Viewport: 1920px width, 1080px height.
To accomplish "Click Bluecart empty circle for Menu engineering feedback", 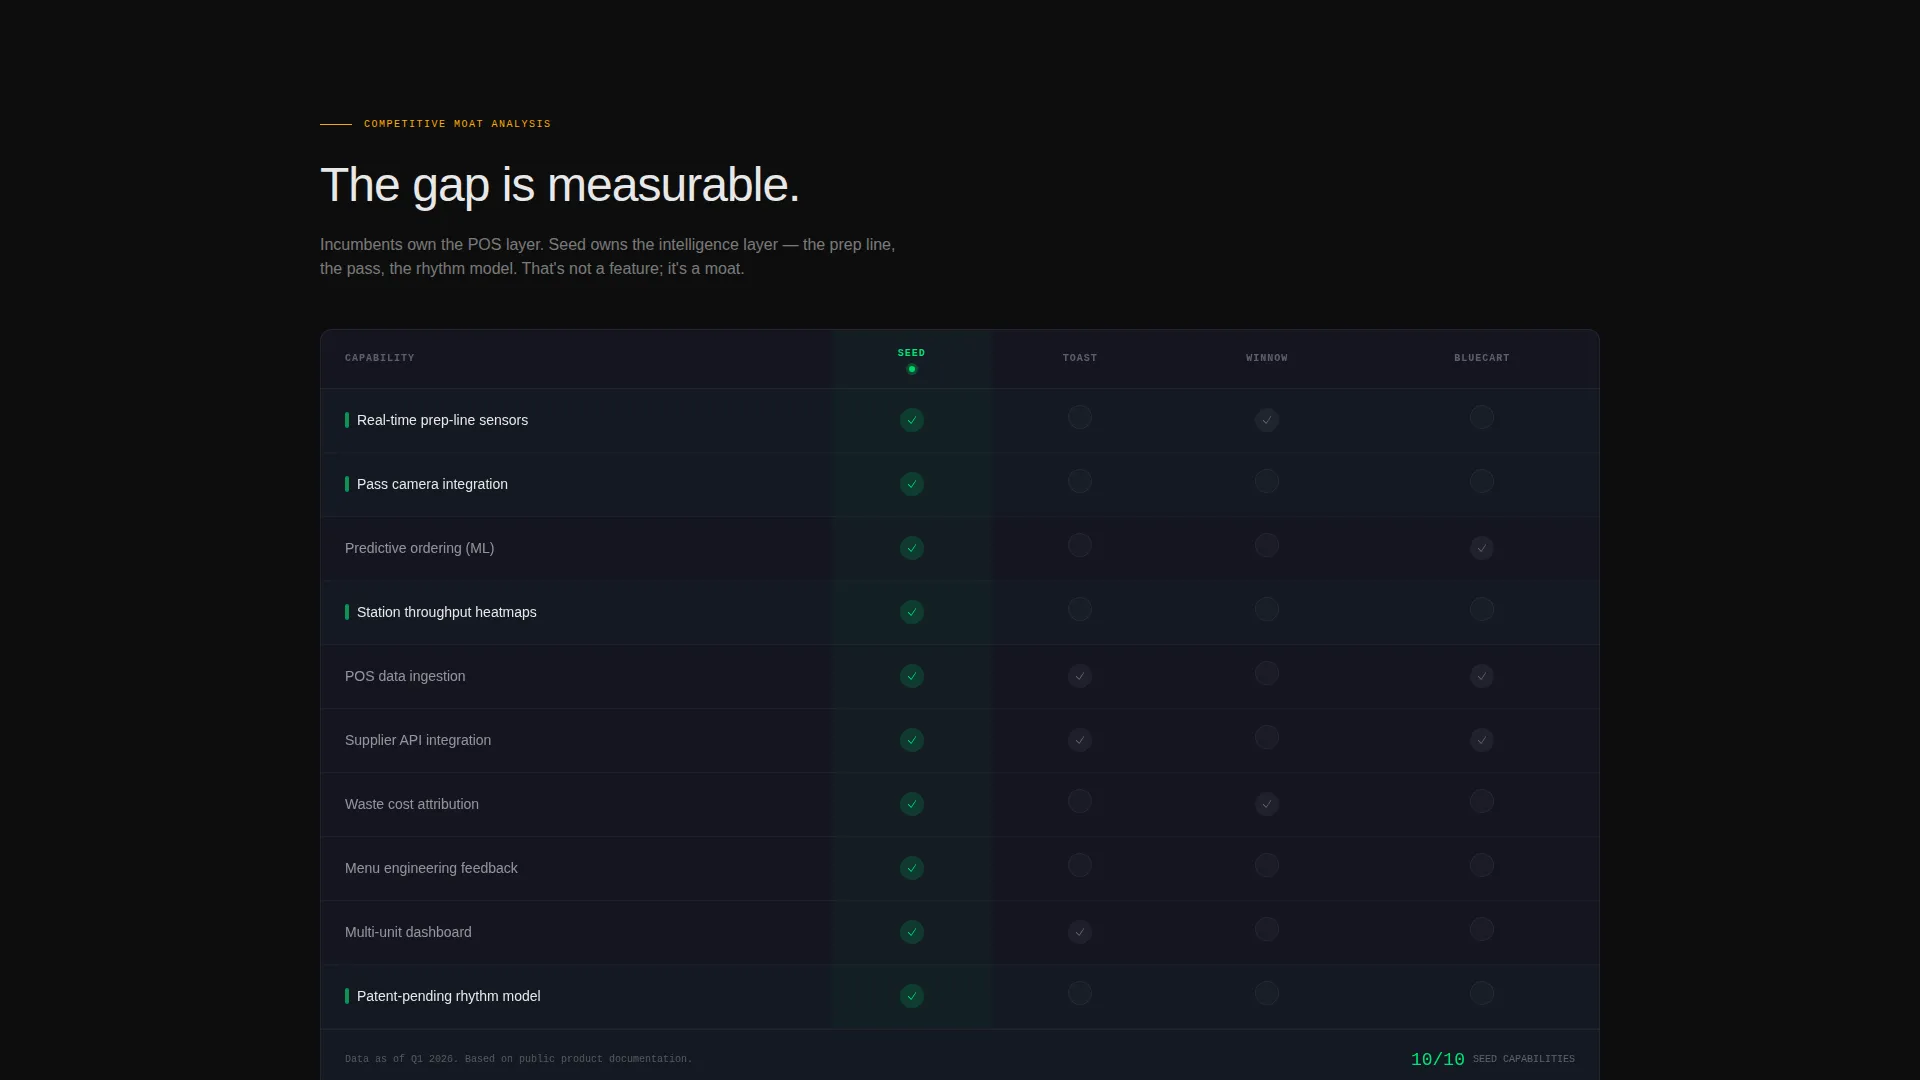I will coord(1481,865).
